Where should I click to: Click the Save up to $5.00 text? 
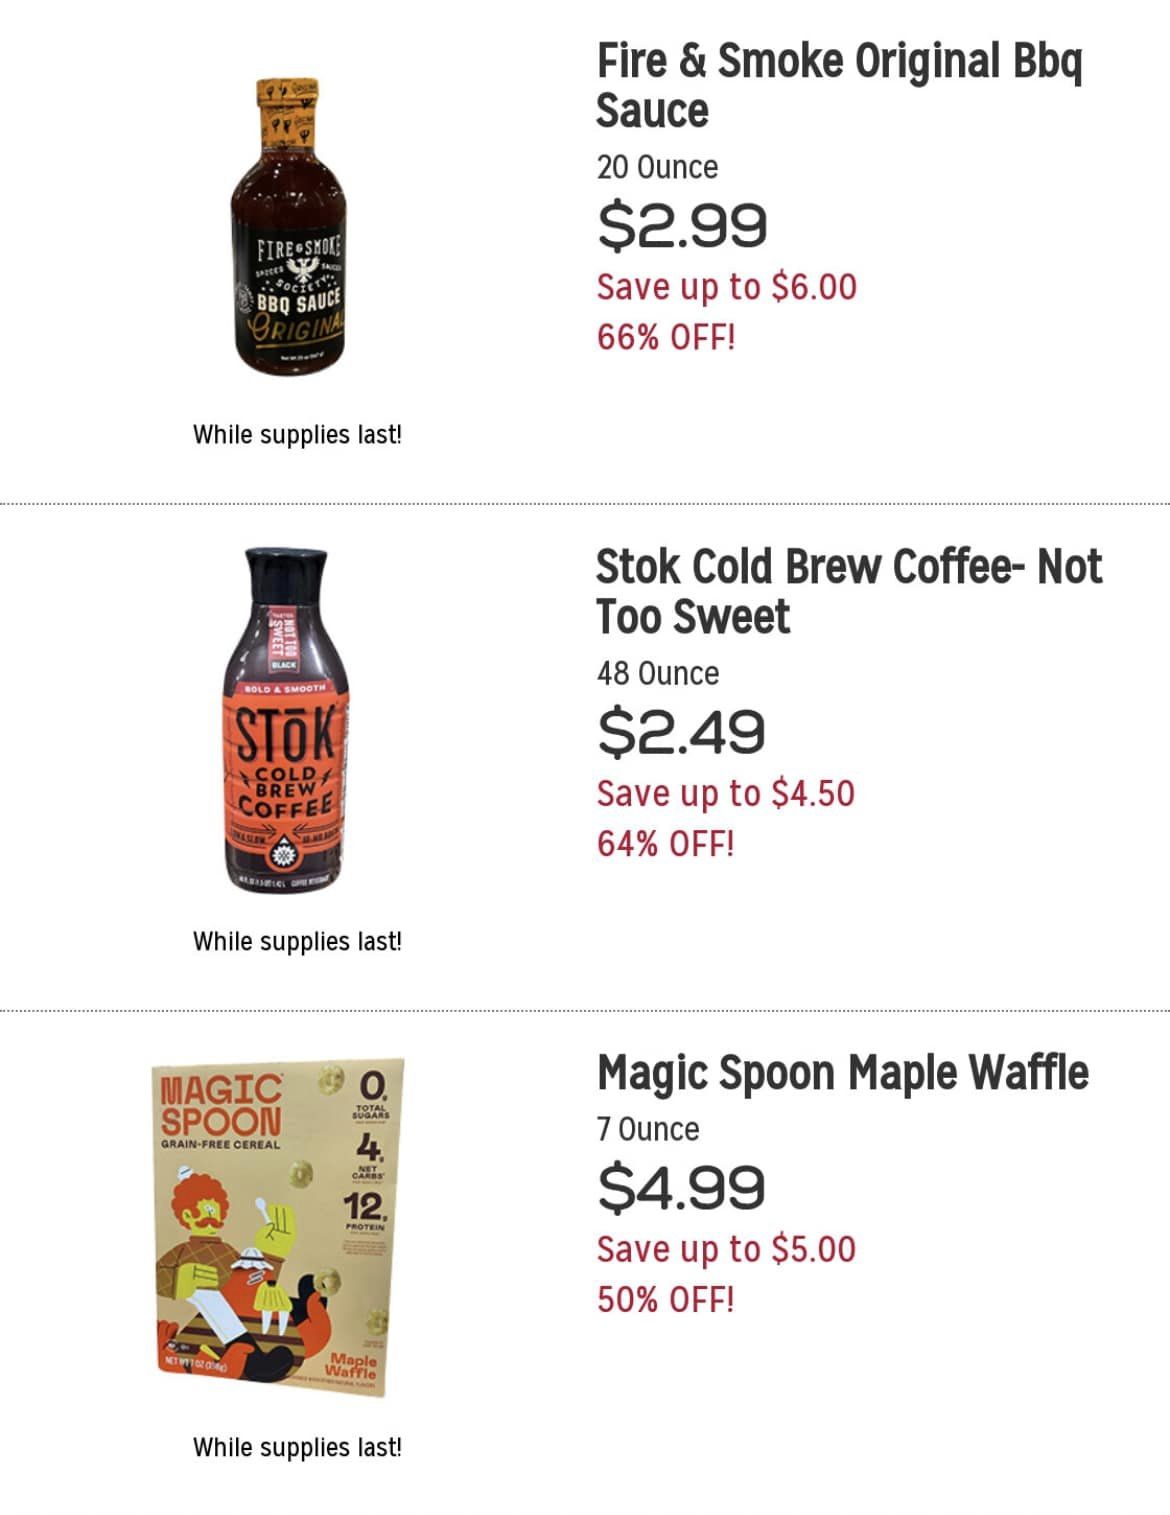pyautogui.click(x=726, y=1250)
